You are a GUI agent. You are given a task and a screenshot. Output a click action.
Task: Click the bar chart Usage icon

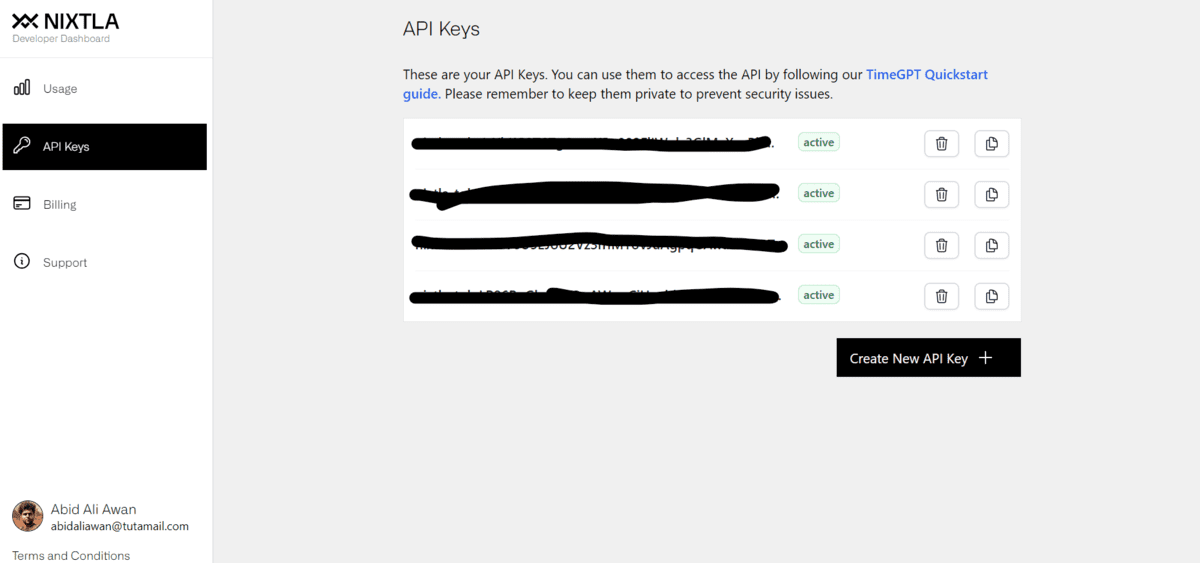click(21, 88)
